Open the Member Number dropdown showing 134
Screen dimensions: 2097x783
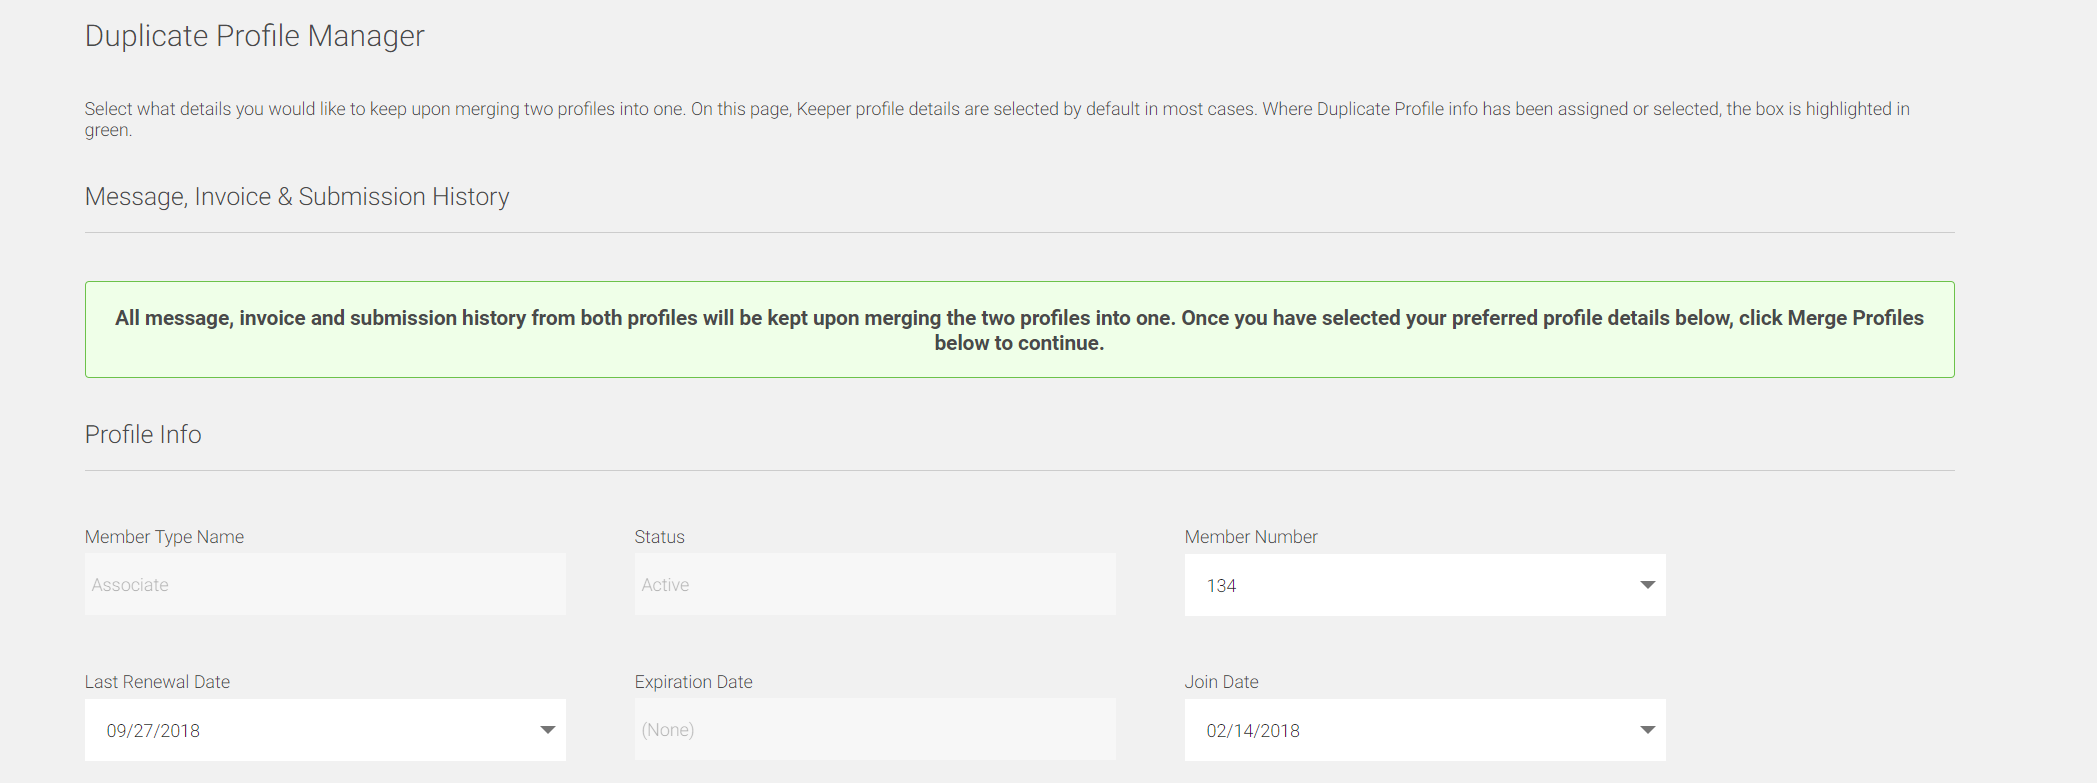pos(1425,585)
